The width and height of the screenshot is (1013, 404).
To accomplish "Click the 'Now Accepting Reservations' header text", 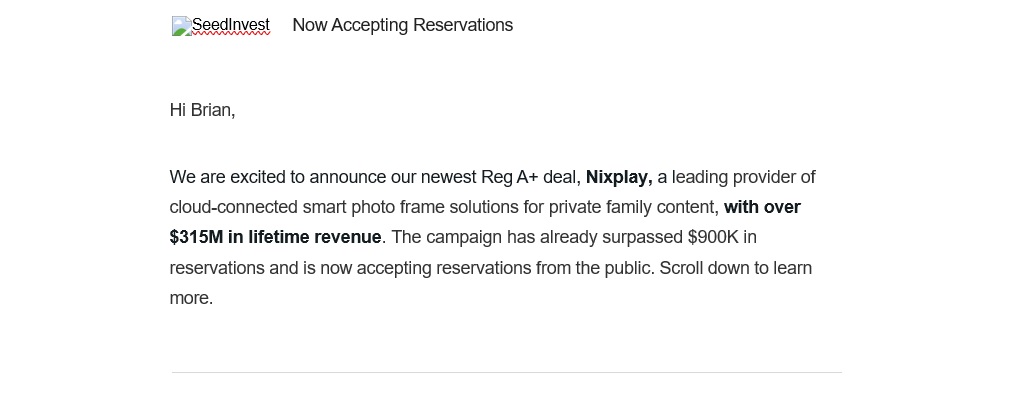I will [402, 25].
